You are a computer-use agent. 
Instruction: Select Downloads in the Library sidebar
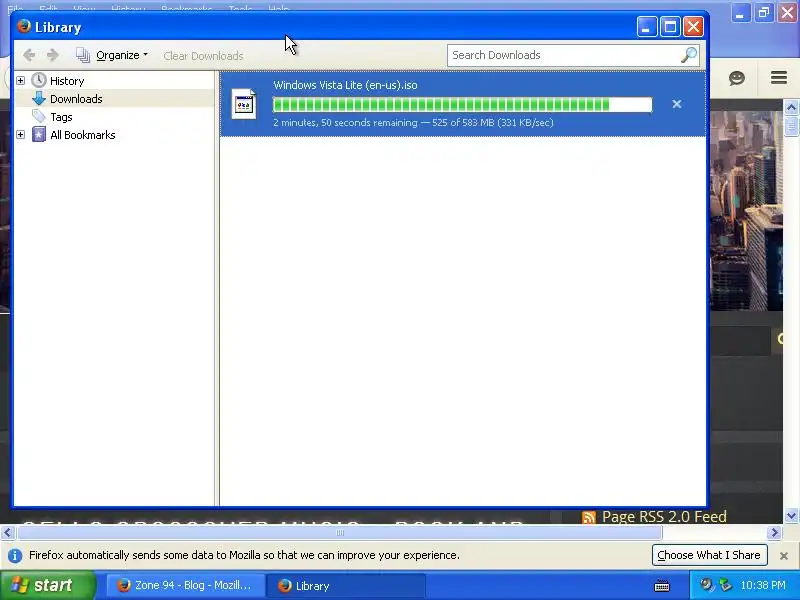76,99
